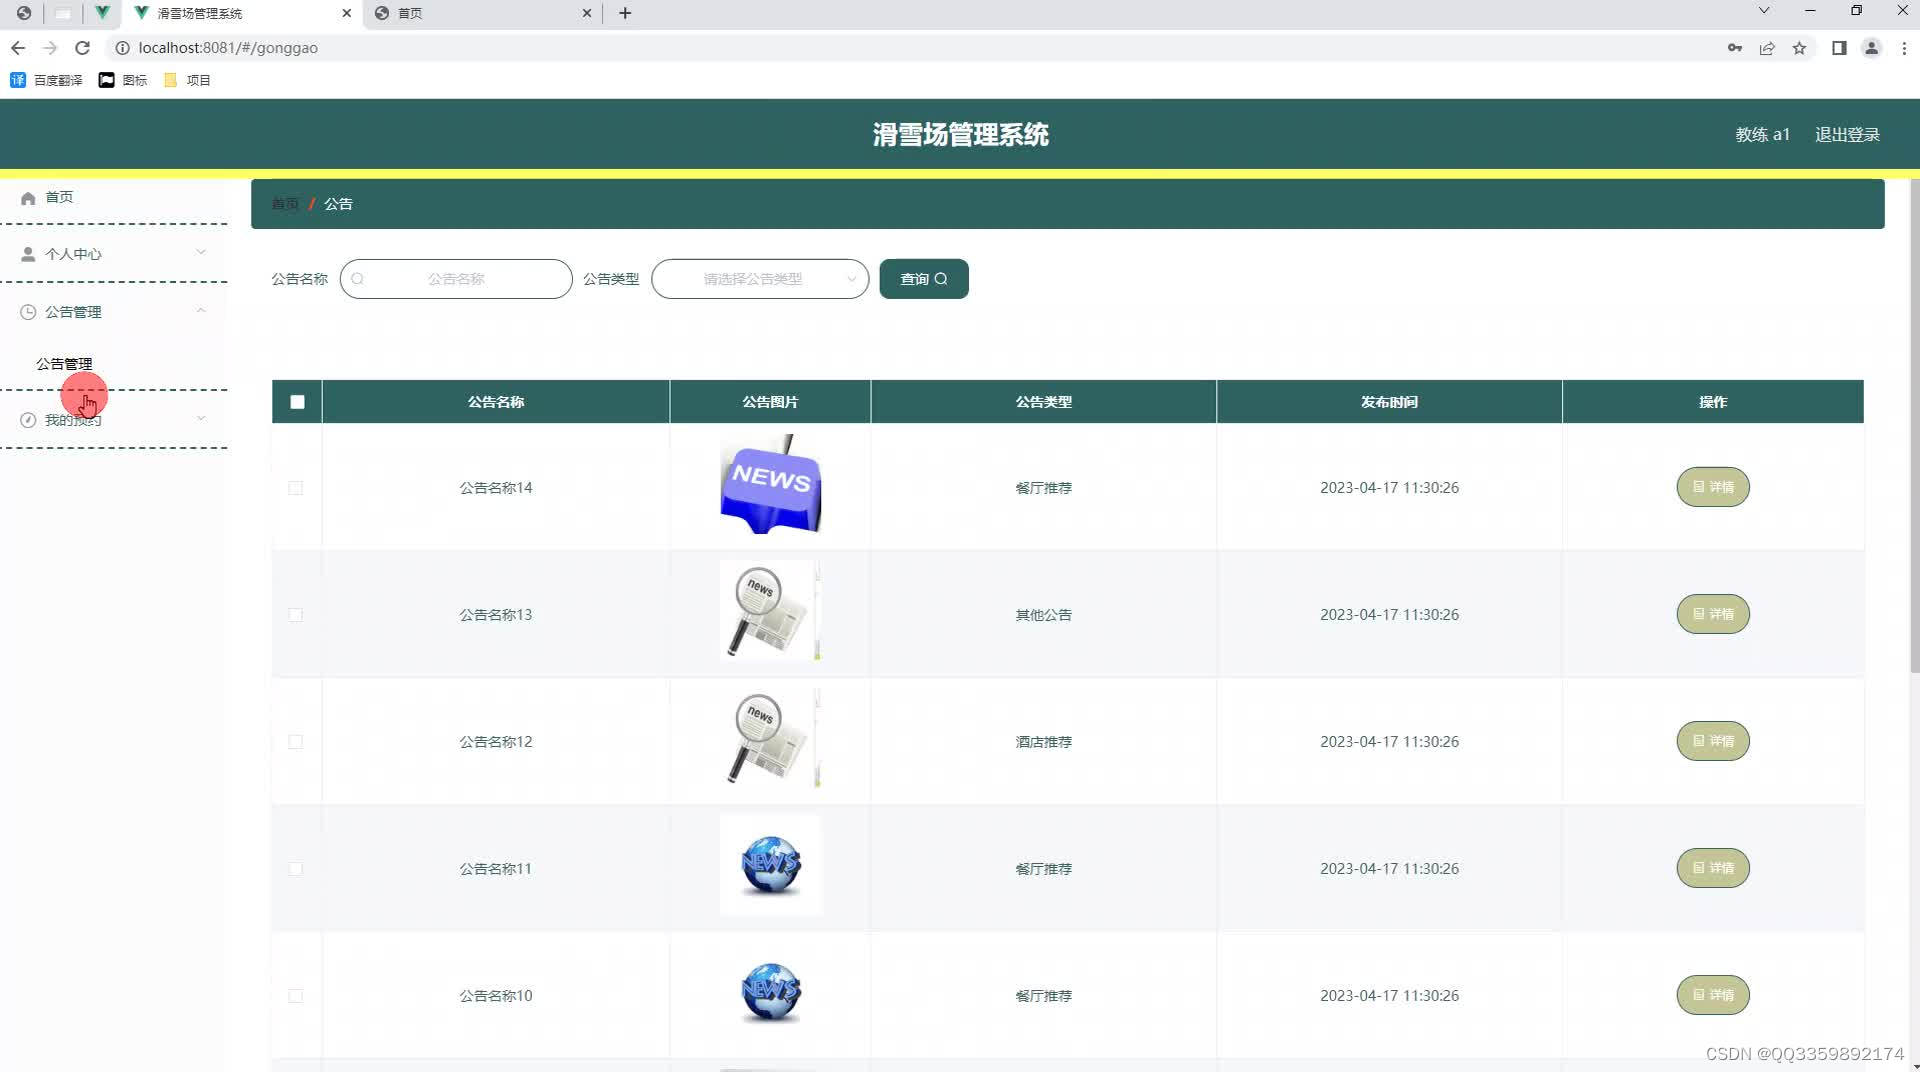Open the 百度翻译 bookmark
The height and width of the screenshot is (1072, 1920).
[x=47, y=80]
